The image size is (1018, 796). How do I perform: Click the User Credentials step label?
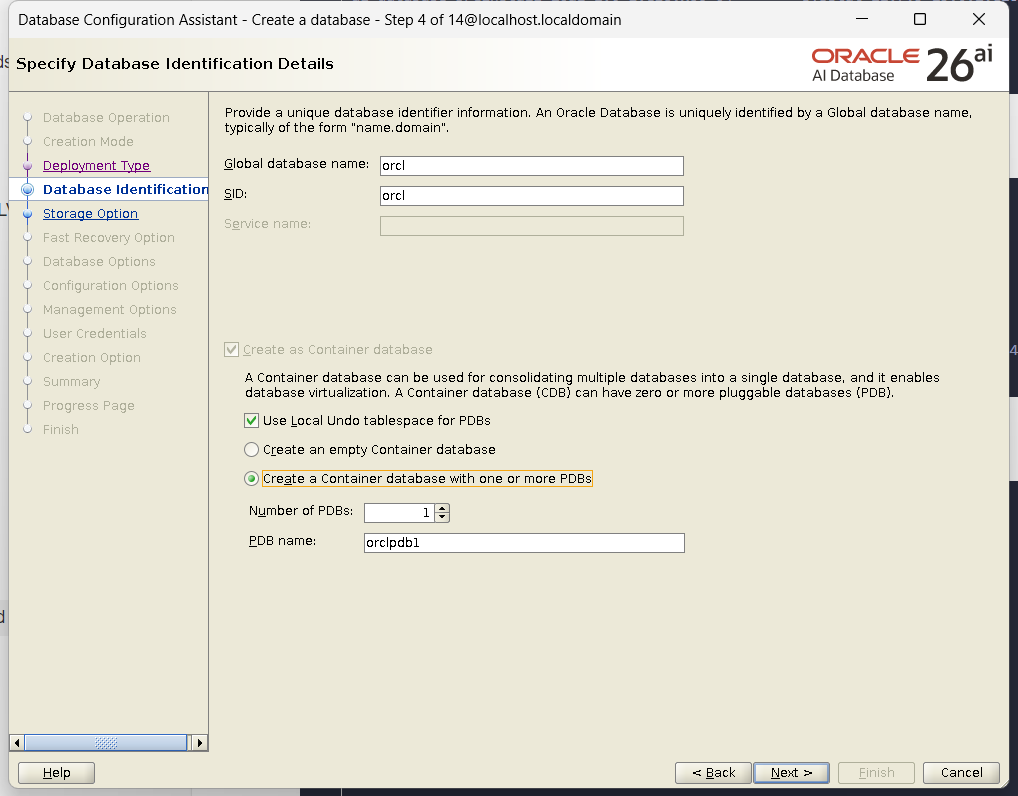pyautogui.click(x=95, y=334)
